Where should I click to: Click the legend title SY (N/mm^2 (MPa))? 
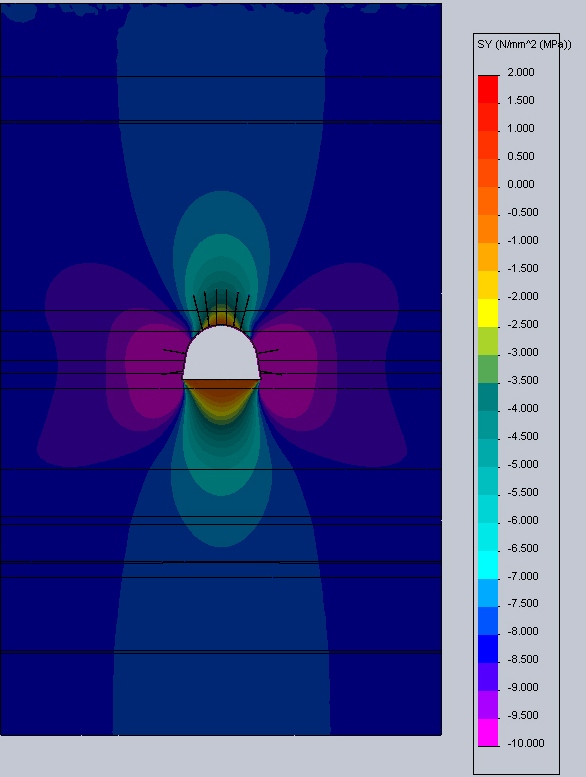(524, 45)
